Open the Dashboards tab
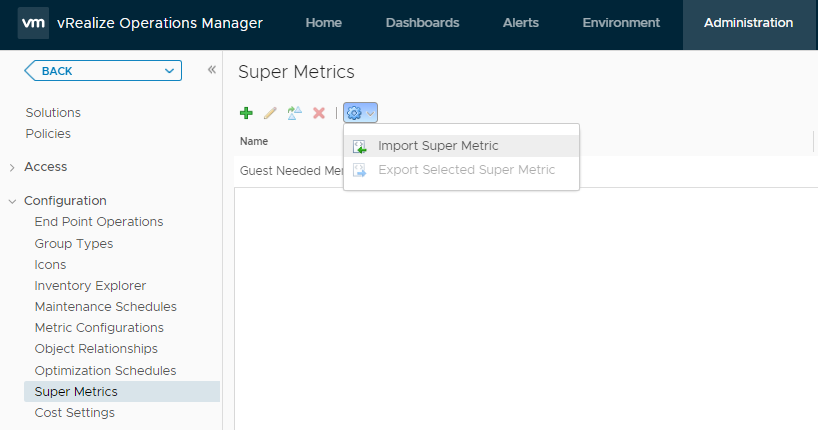The image size is (818, 430). (x=423, y=23)
